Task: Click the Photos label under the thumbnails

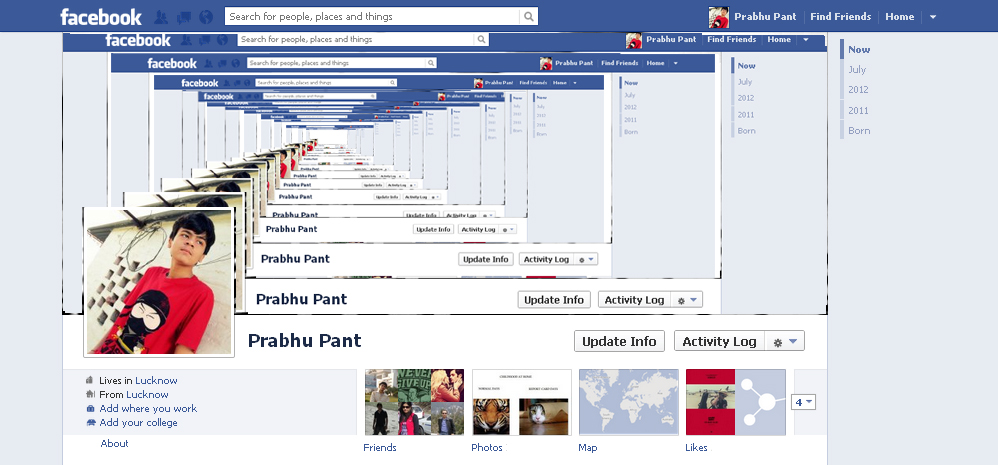Action: (x=487, y=448)
